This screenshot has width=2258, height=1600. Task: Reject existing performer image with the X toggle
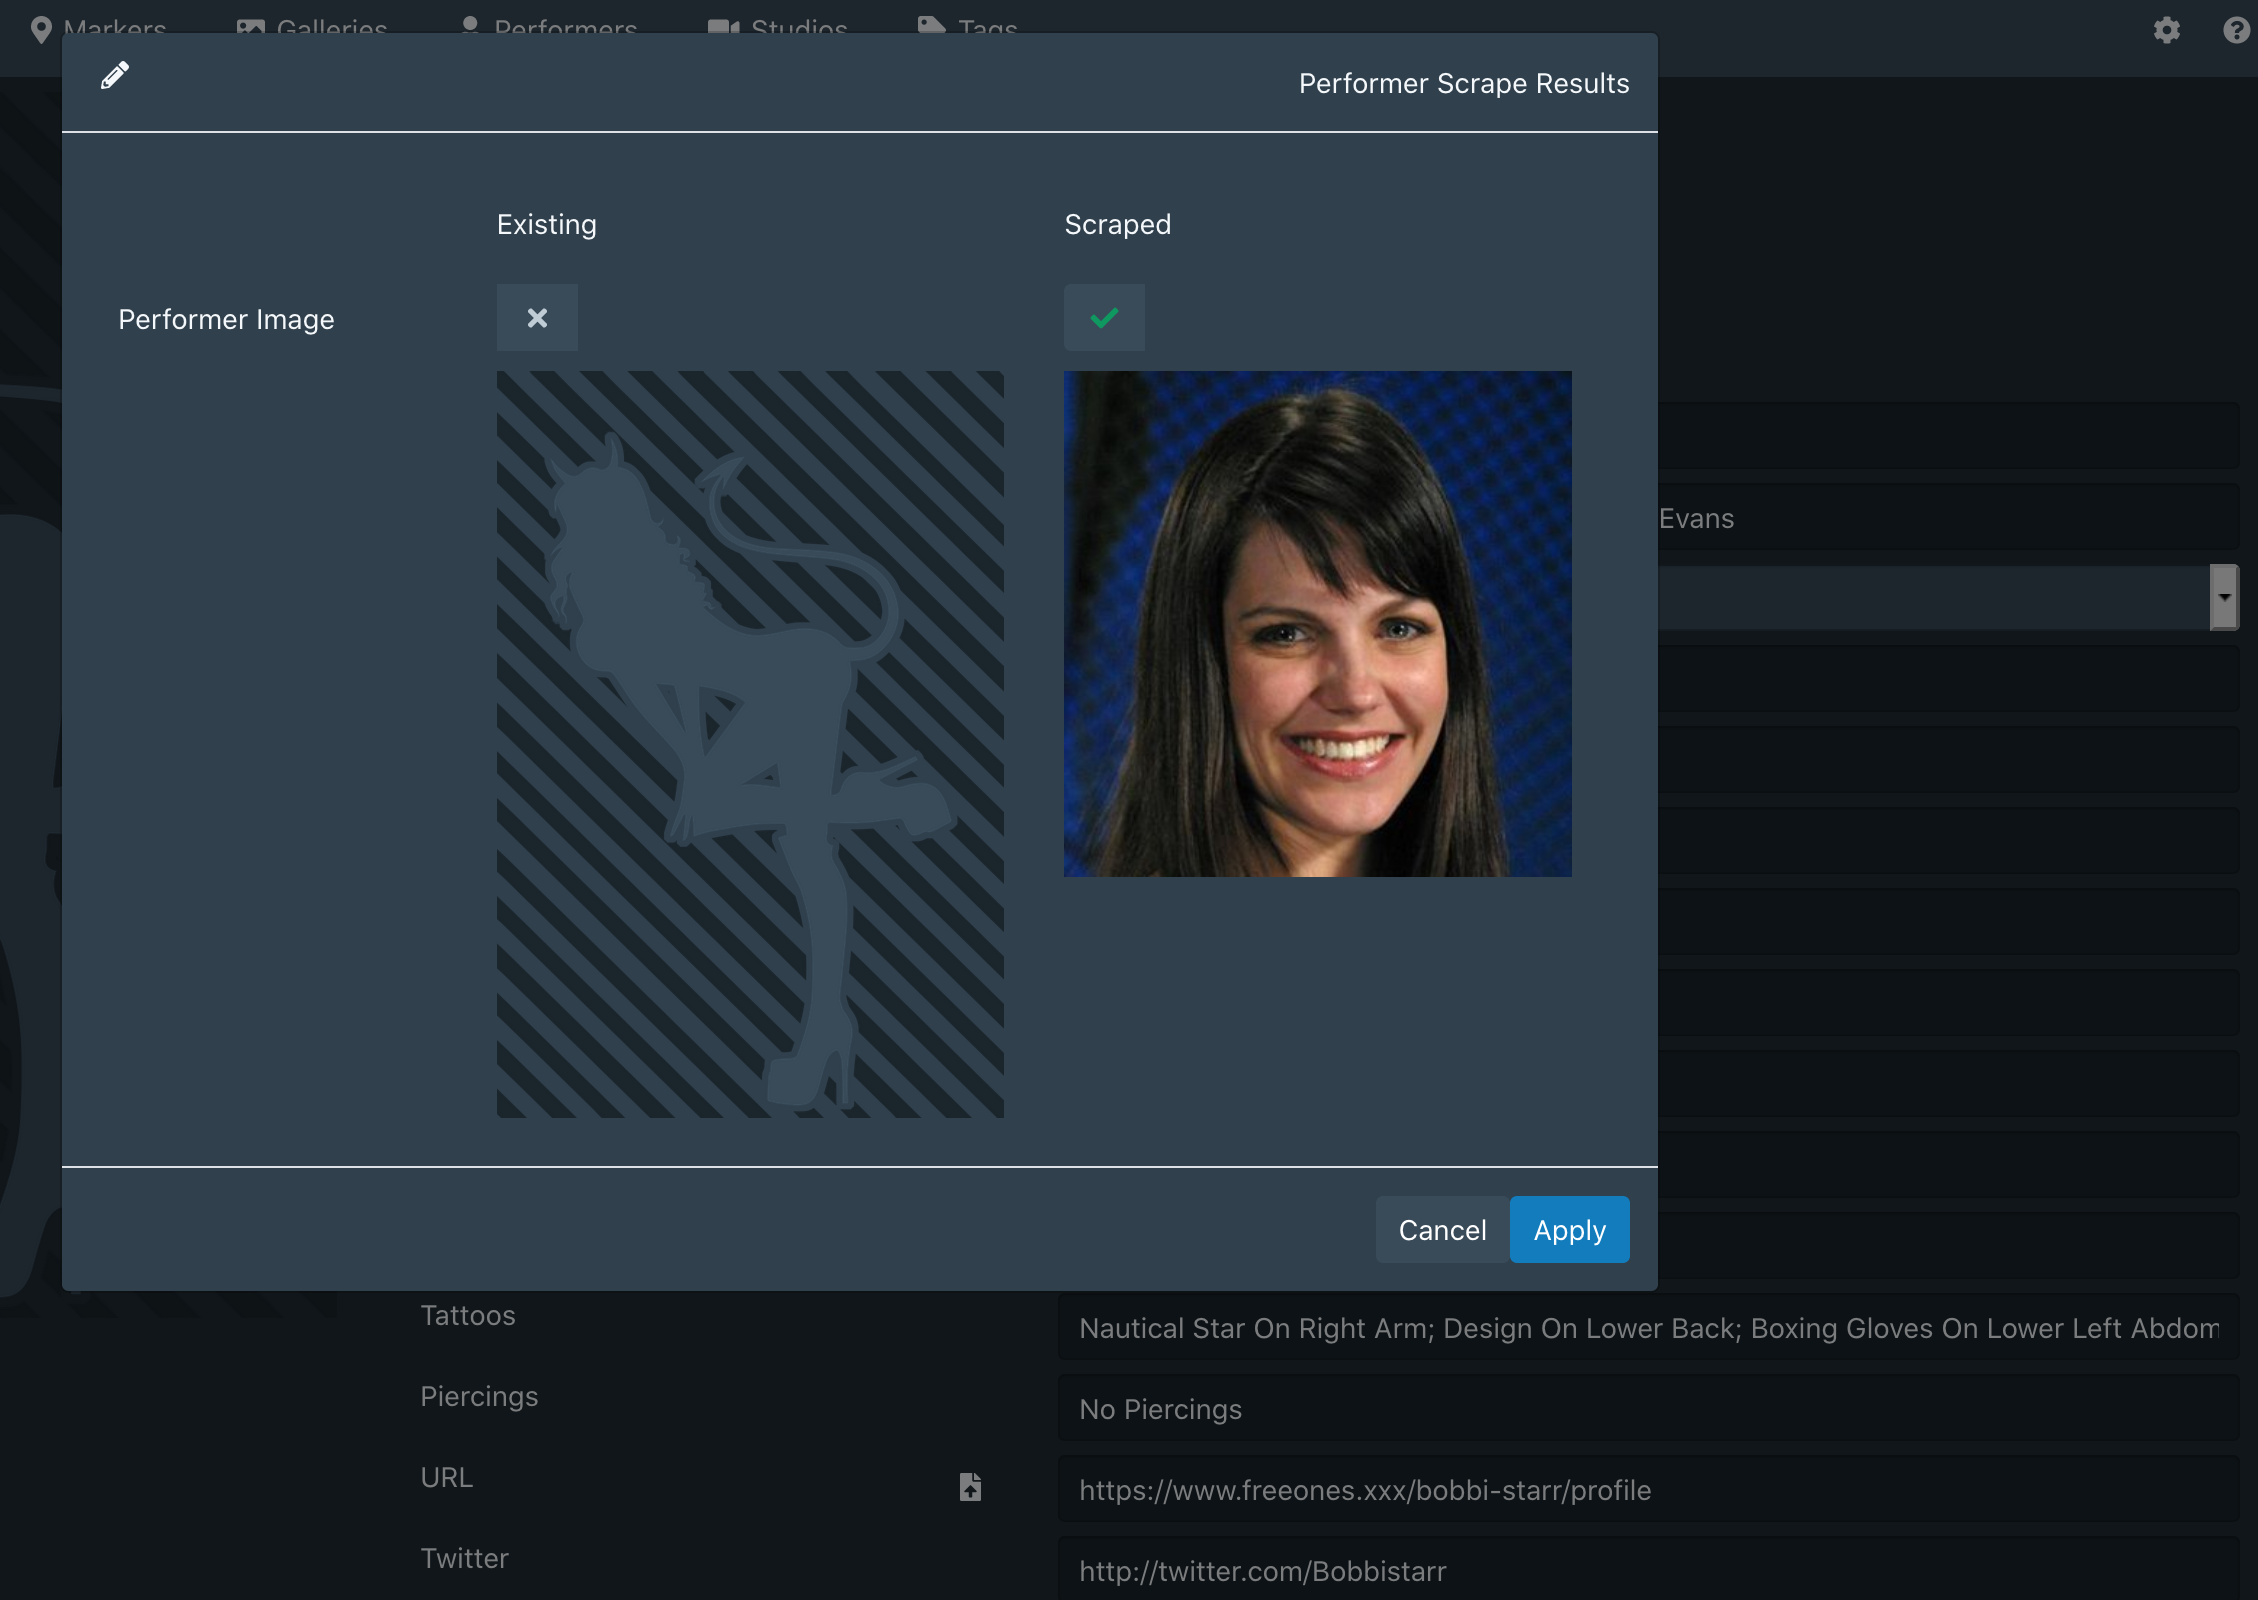click(536, 318)
